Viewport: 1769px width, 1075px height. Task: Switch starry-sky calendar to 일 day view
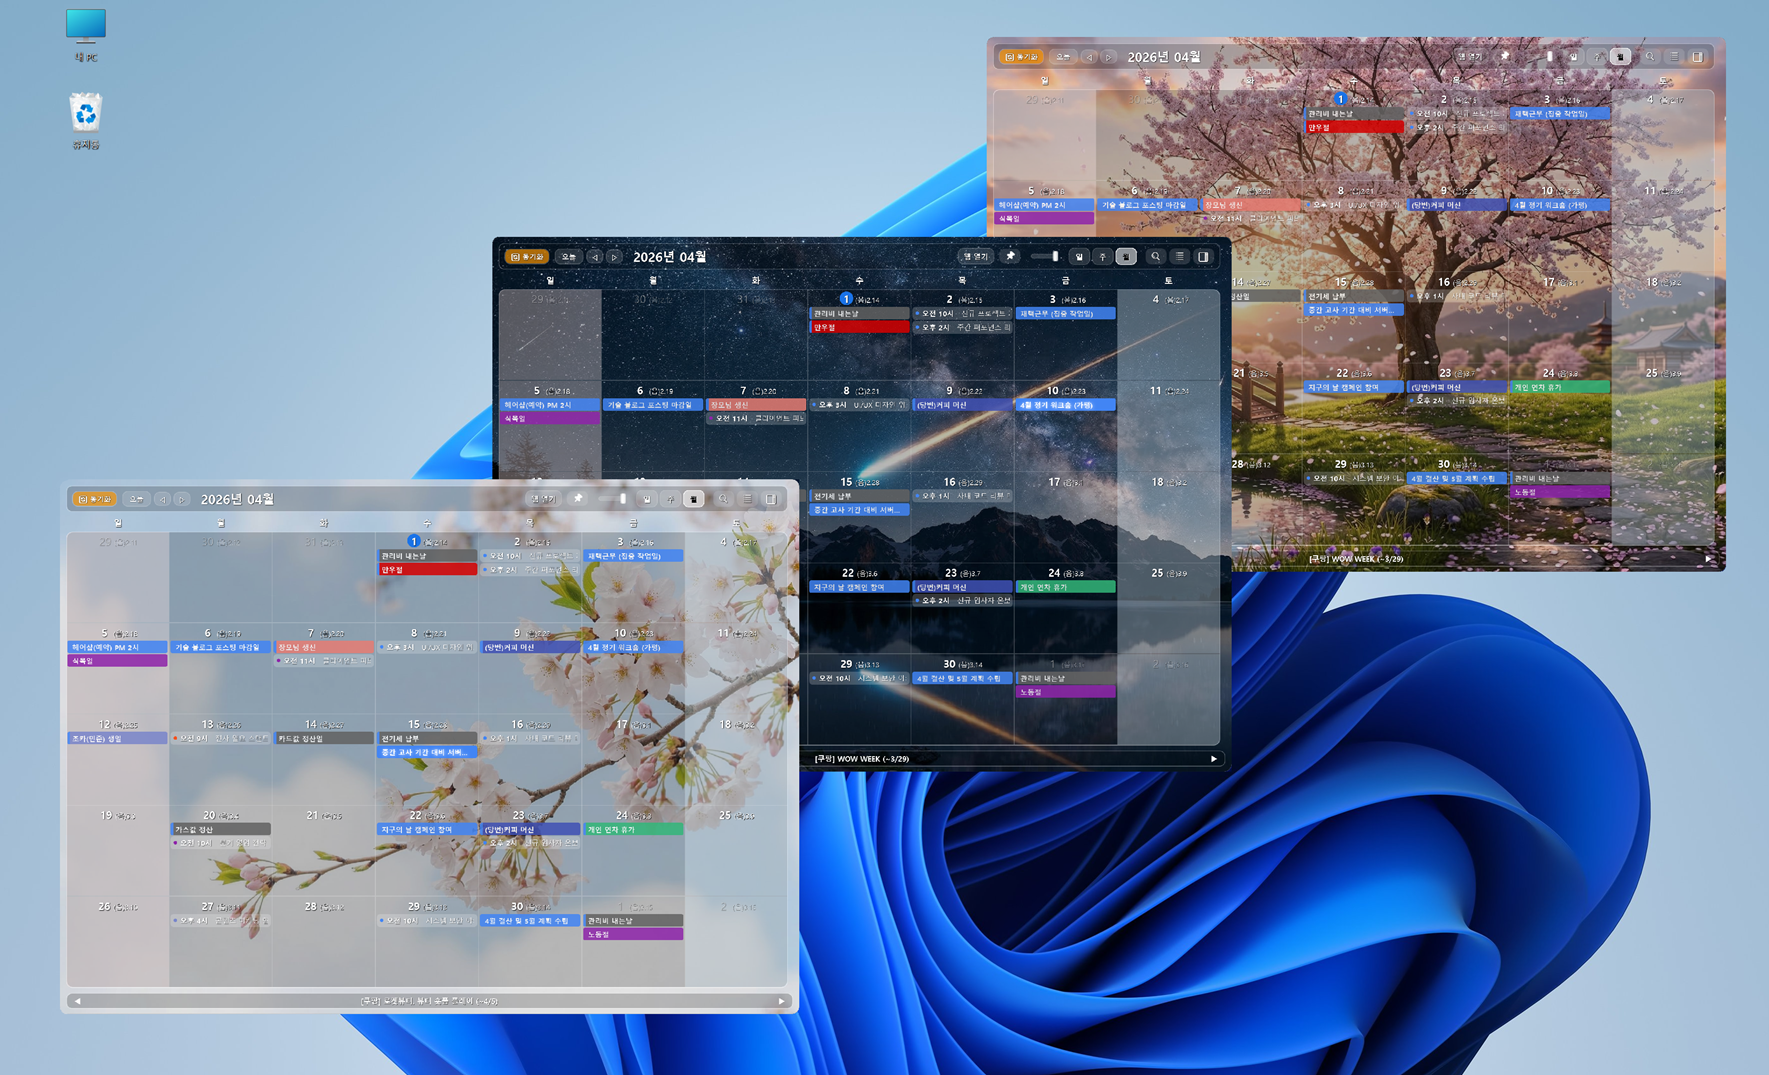point(1079,257)
